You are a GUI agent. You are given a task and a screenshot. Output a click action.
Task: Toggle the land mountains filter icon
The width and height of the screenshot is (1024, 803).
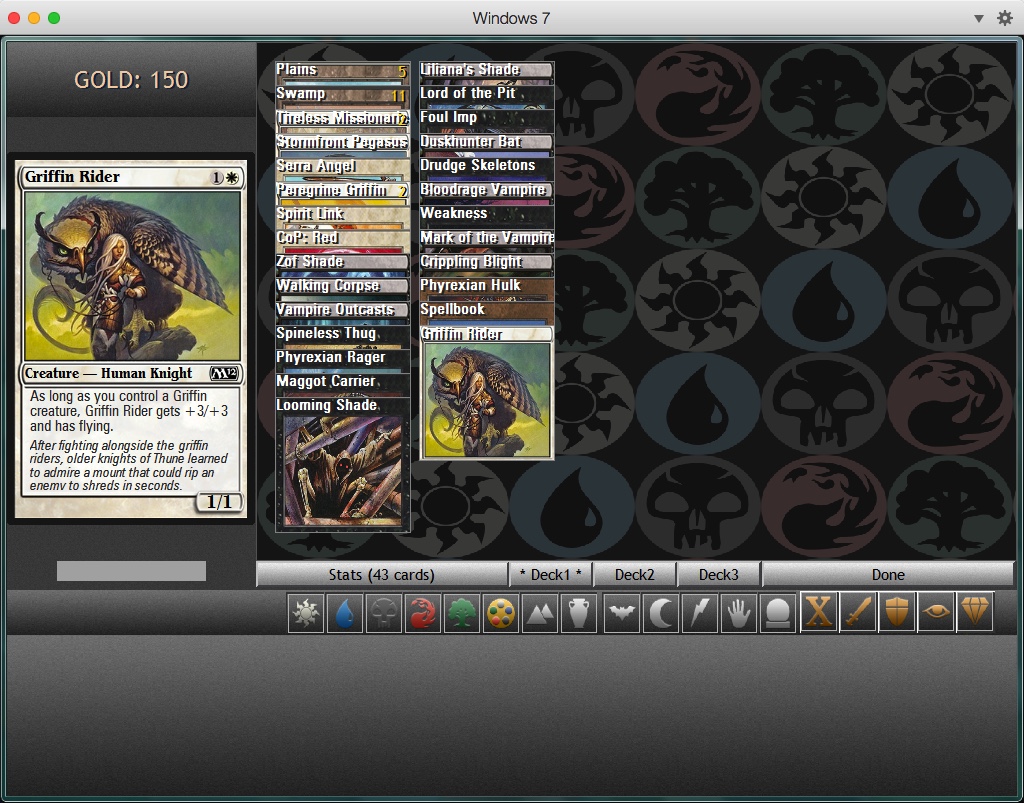pyautogui.click(x=540, y=613)
